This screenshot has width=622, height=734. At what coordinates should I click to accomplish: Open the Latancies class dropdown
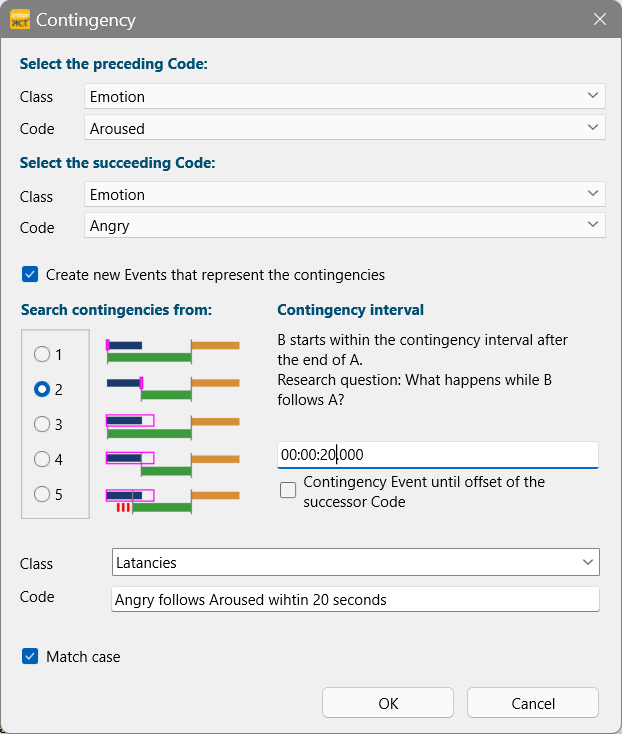(356, 562)
